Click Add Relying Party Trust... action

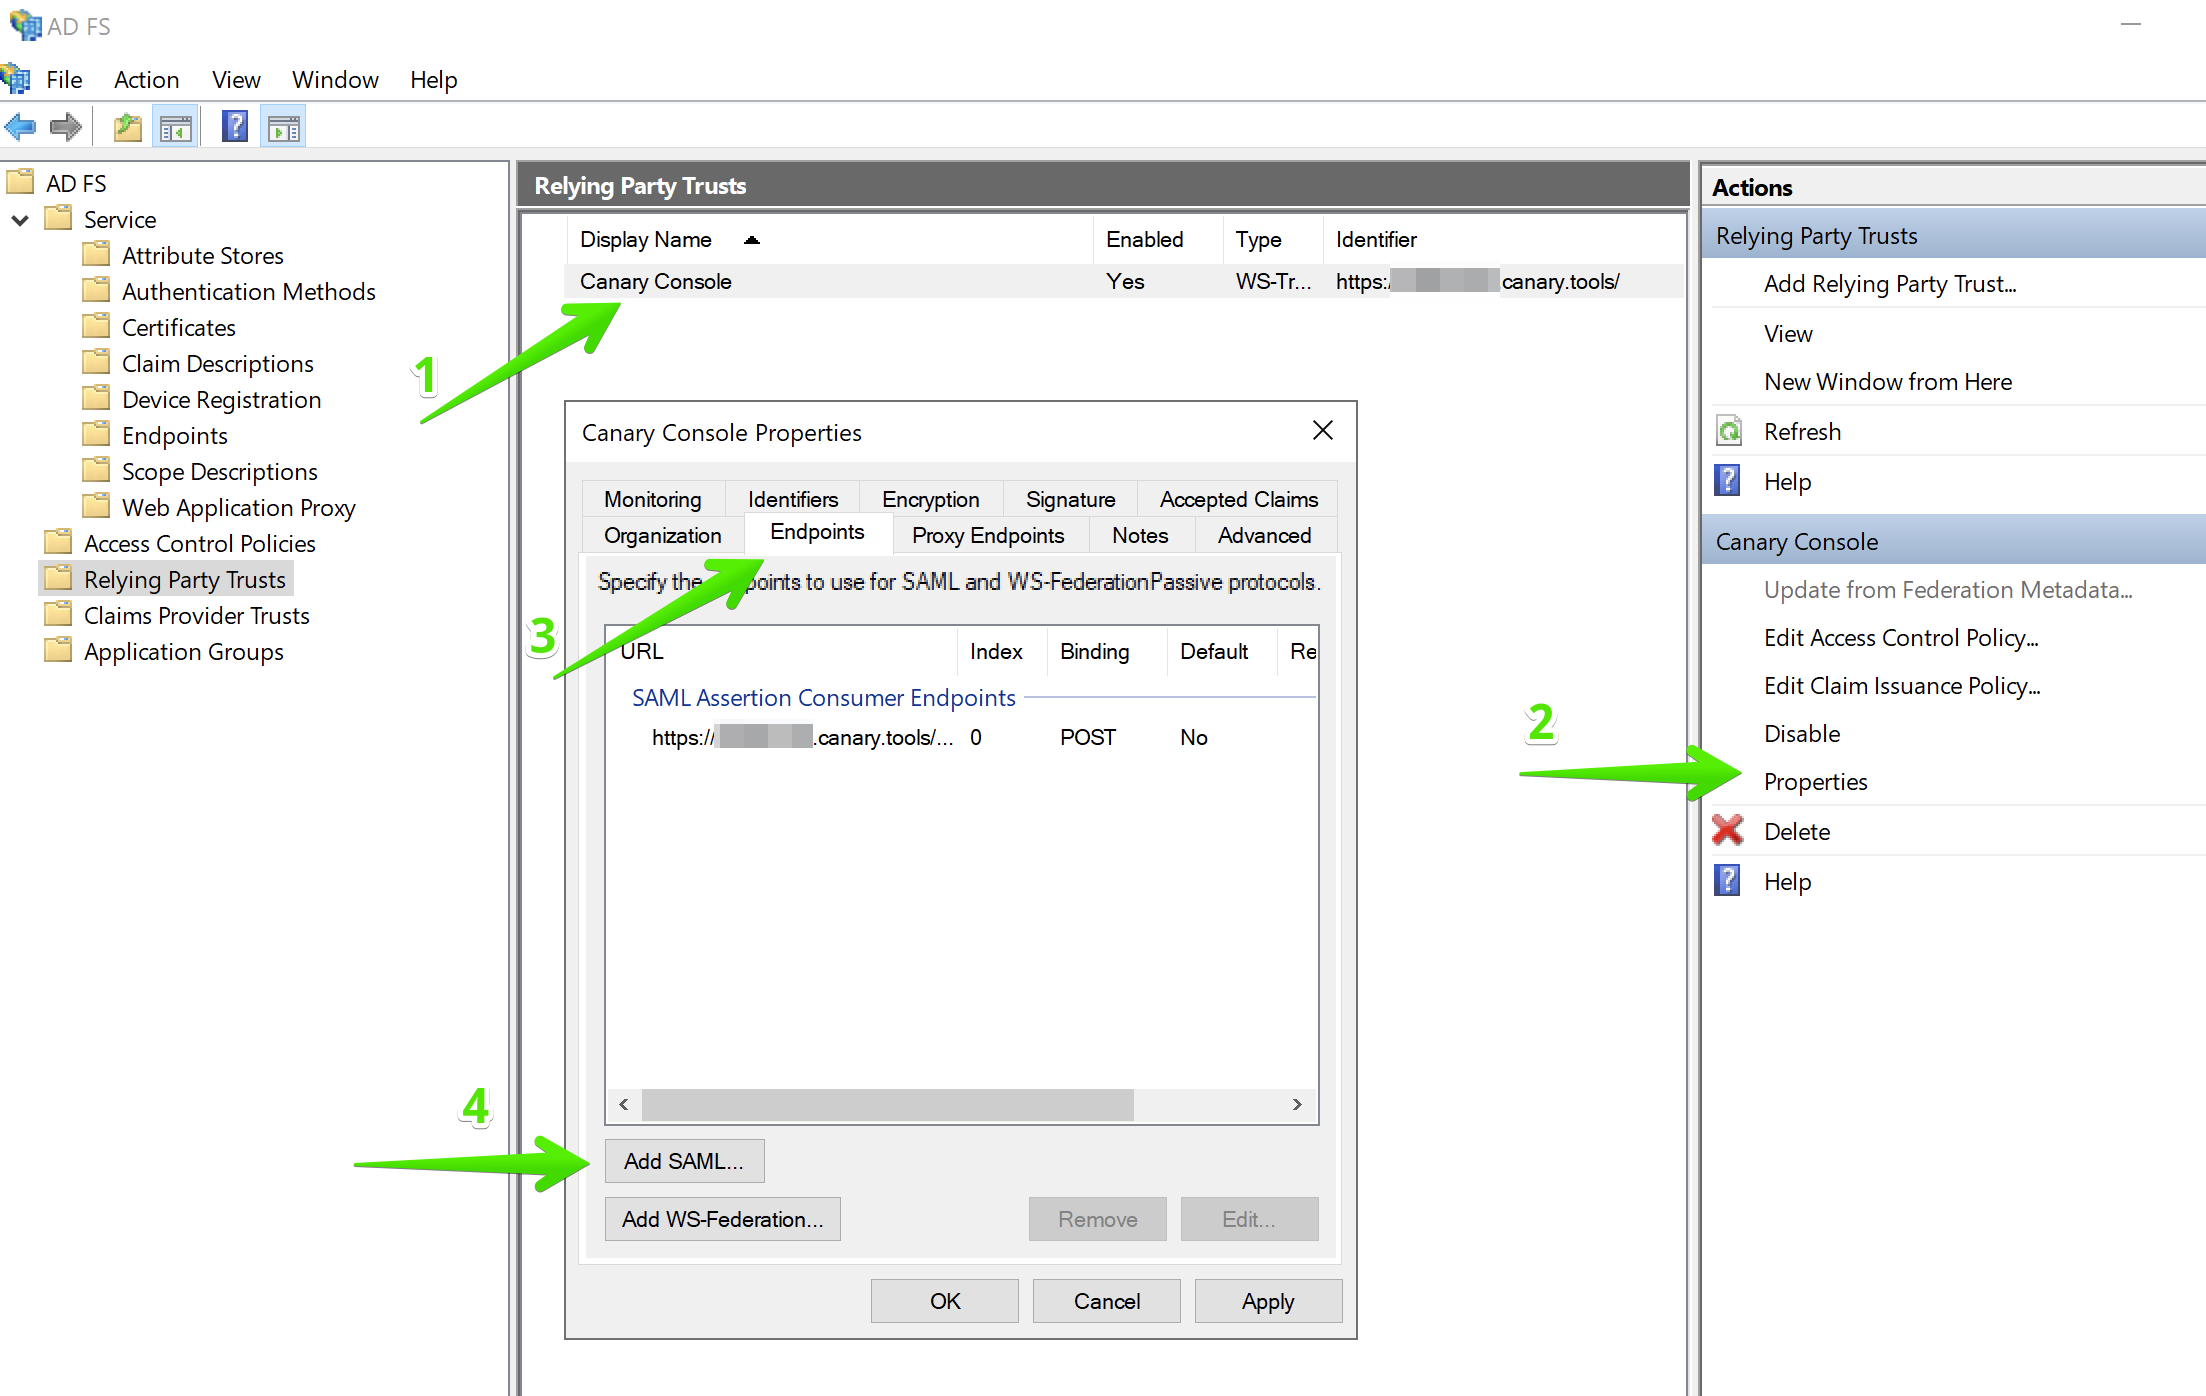(1889, 283)
